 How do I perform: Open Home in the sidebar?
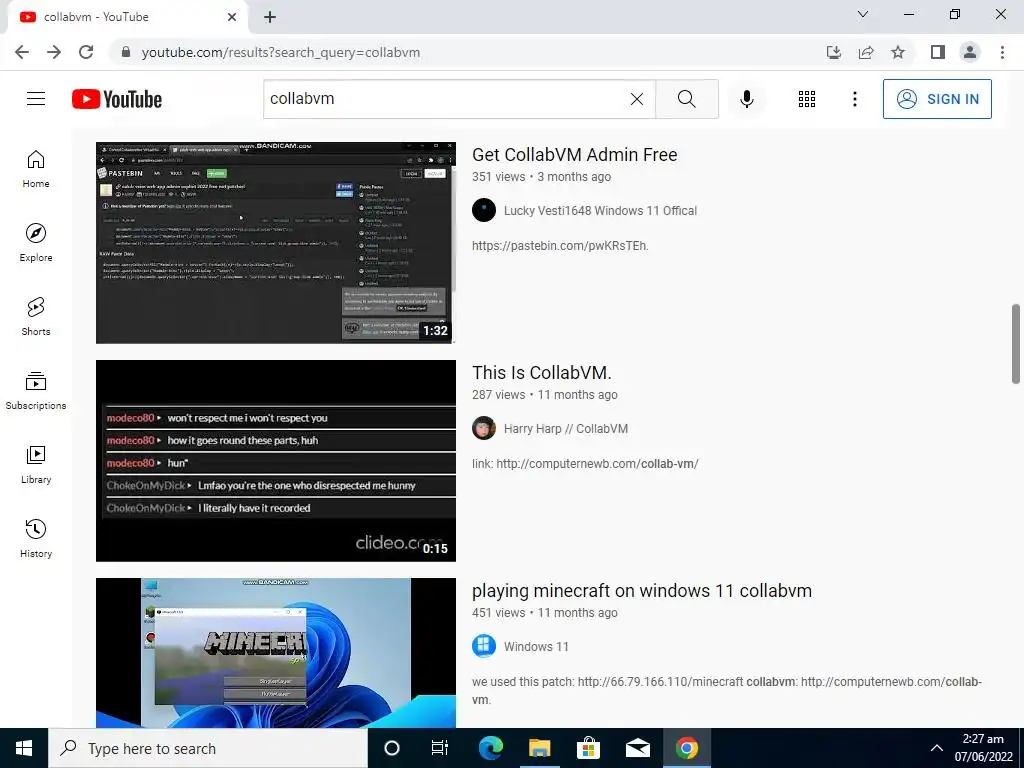(36, 169)
